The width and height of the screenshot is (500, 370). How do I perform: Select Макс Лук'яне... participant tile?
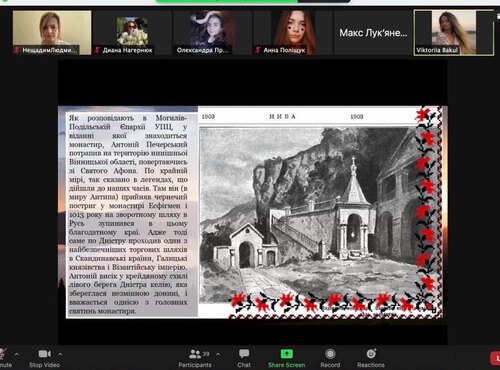click(x=373, y=32)
